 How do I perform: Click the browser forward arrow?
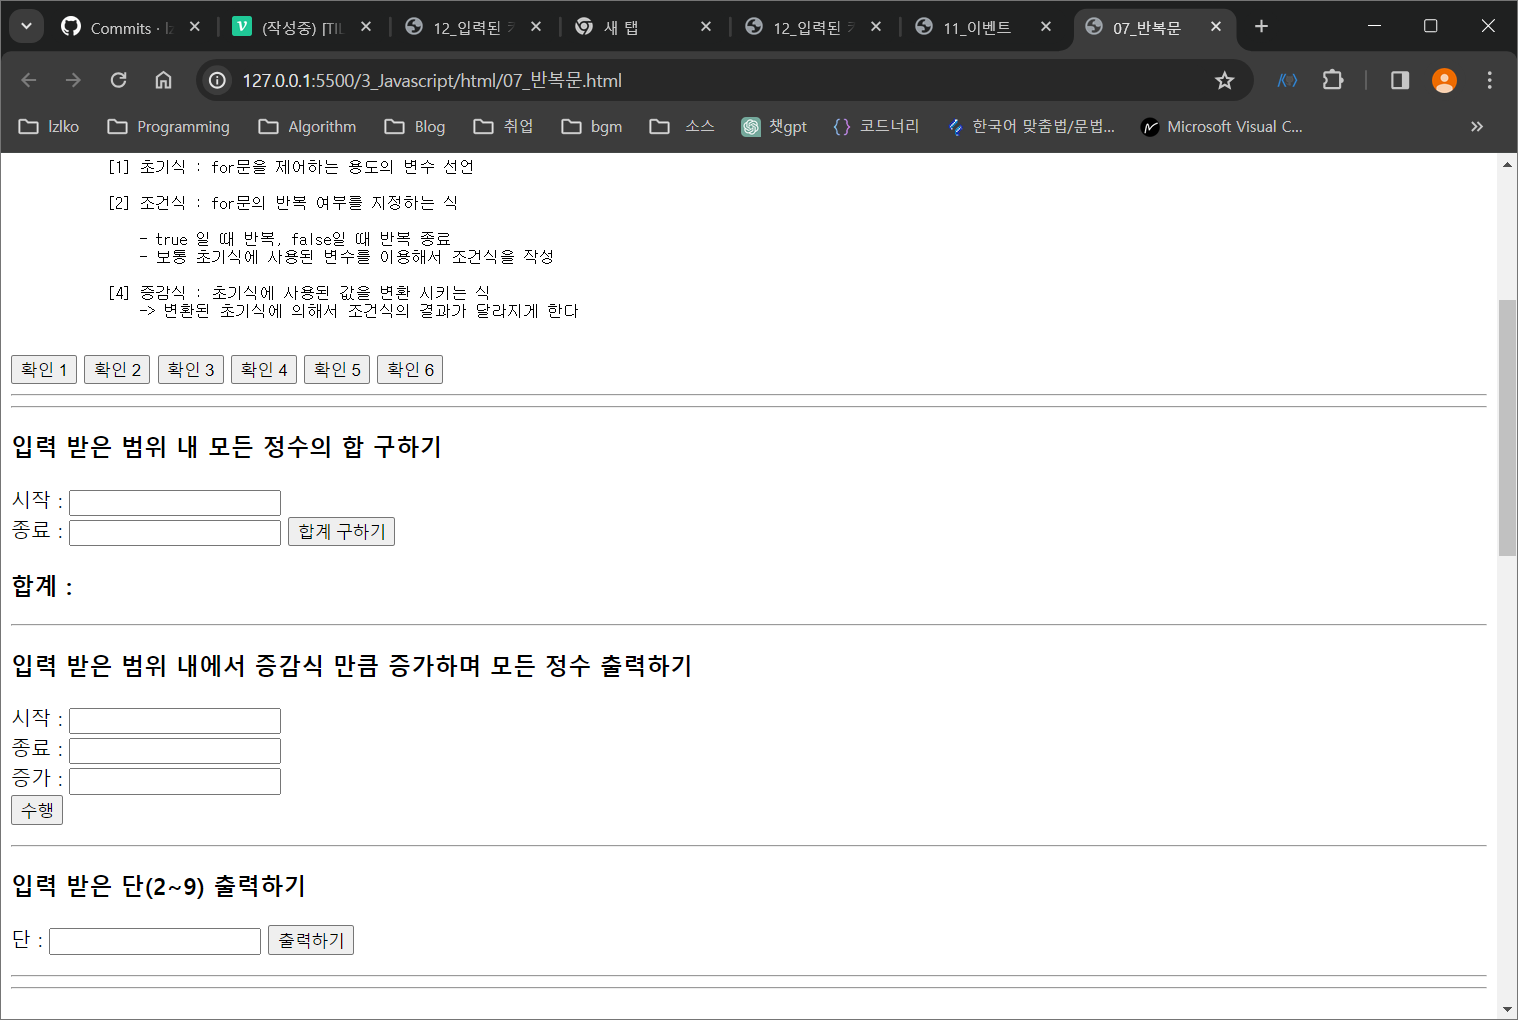73,80
